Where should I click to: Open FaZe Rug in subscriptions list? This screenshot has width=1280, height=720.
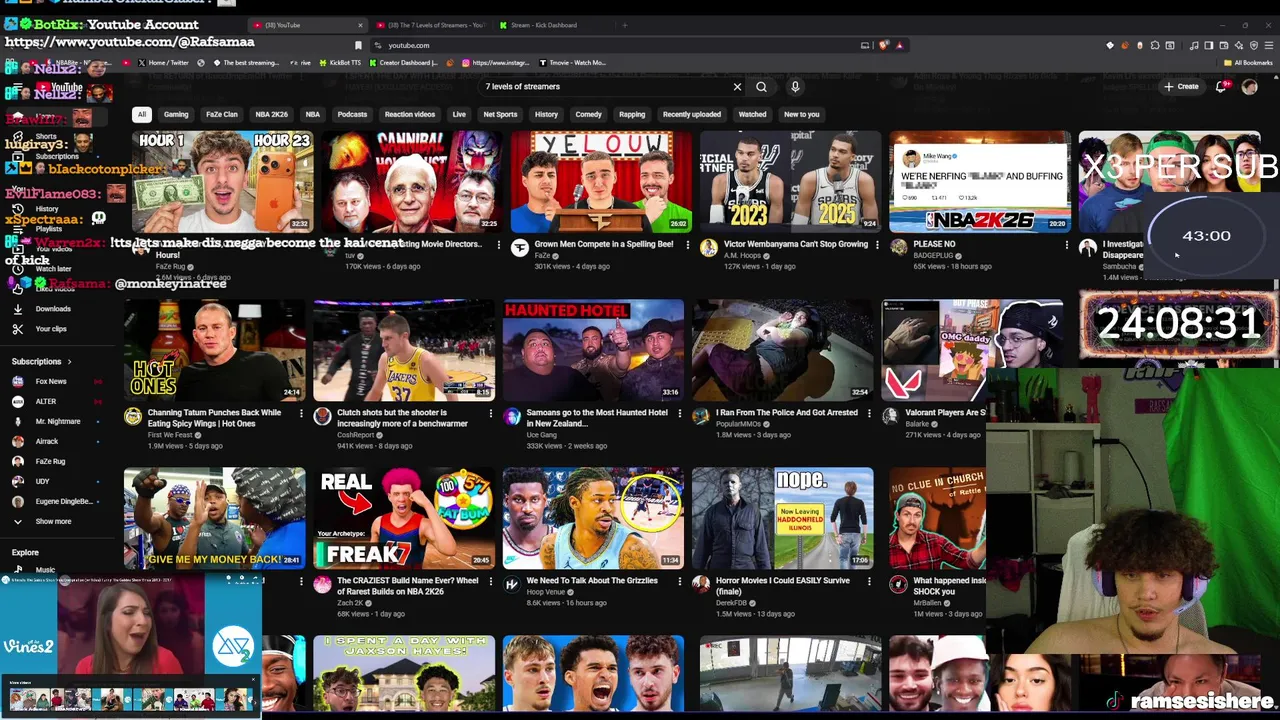click(x=50, y=461)
